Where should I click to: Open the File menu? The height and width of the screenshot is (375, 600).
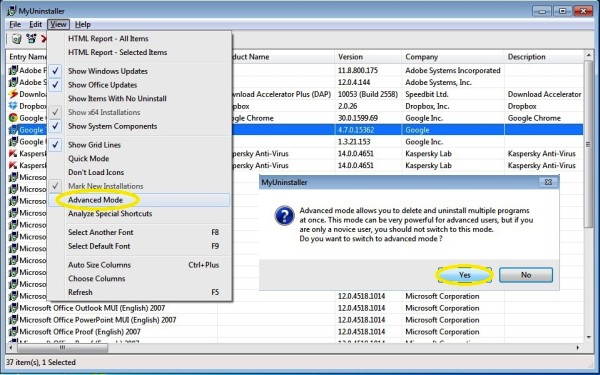coord(15,24)
